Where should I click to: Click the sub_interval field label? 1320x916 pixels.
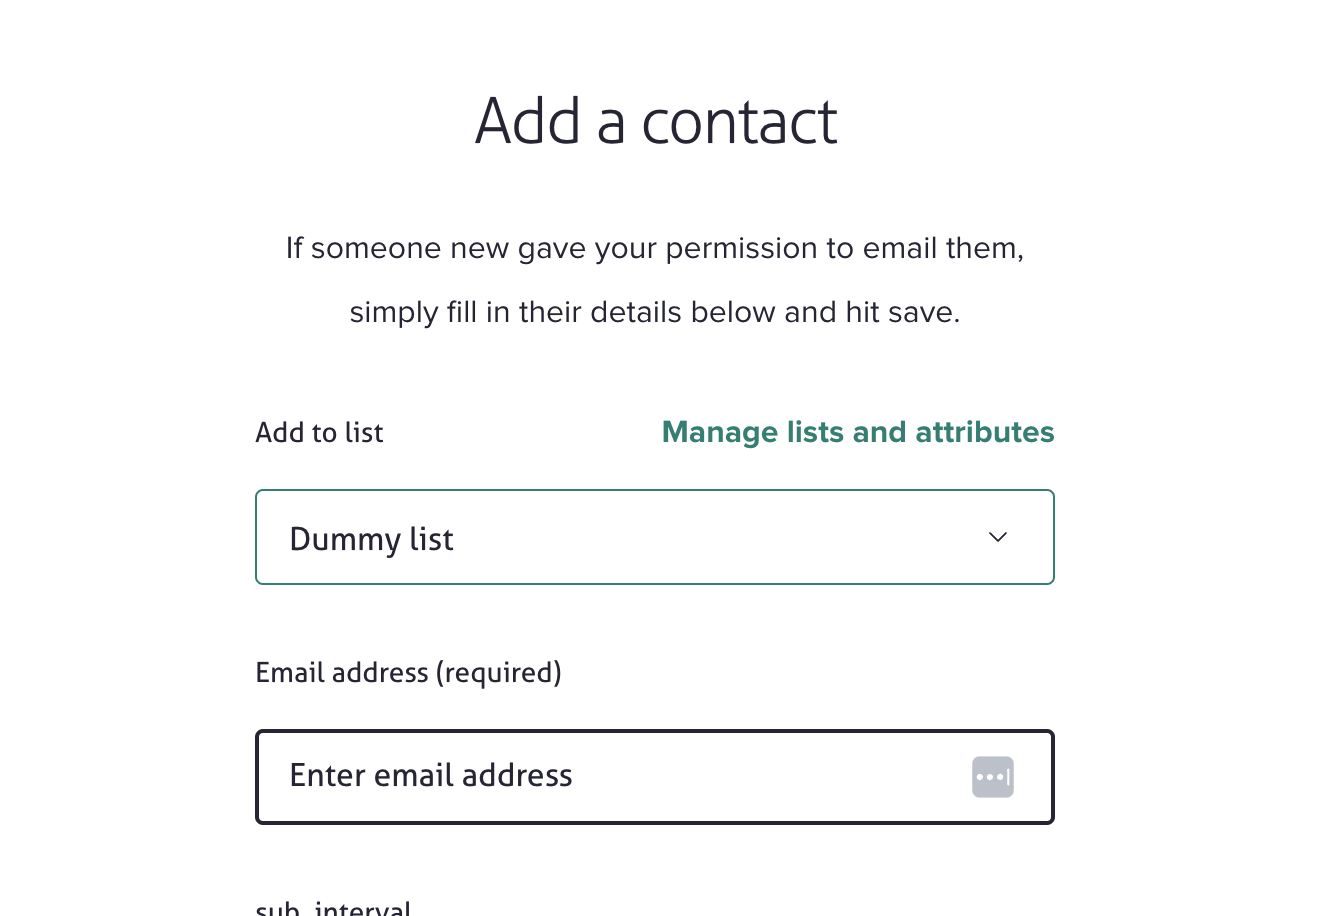333,908
